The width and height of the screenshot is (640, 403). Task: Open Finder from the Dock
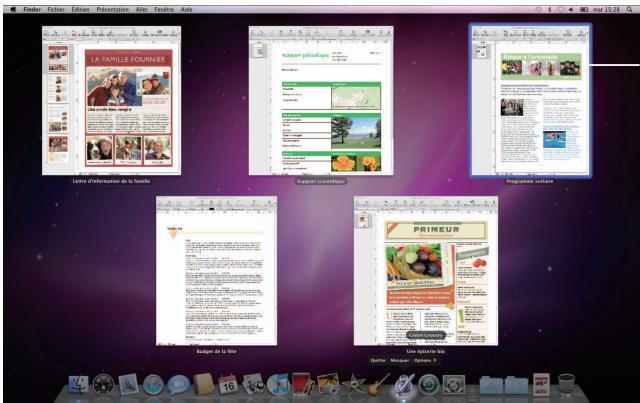click(x=78, y=384)
